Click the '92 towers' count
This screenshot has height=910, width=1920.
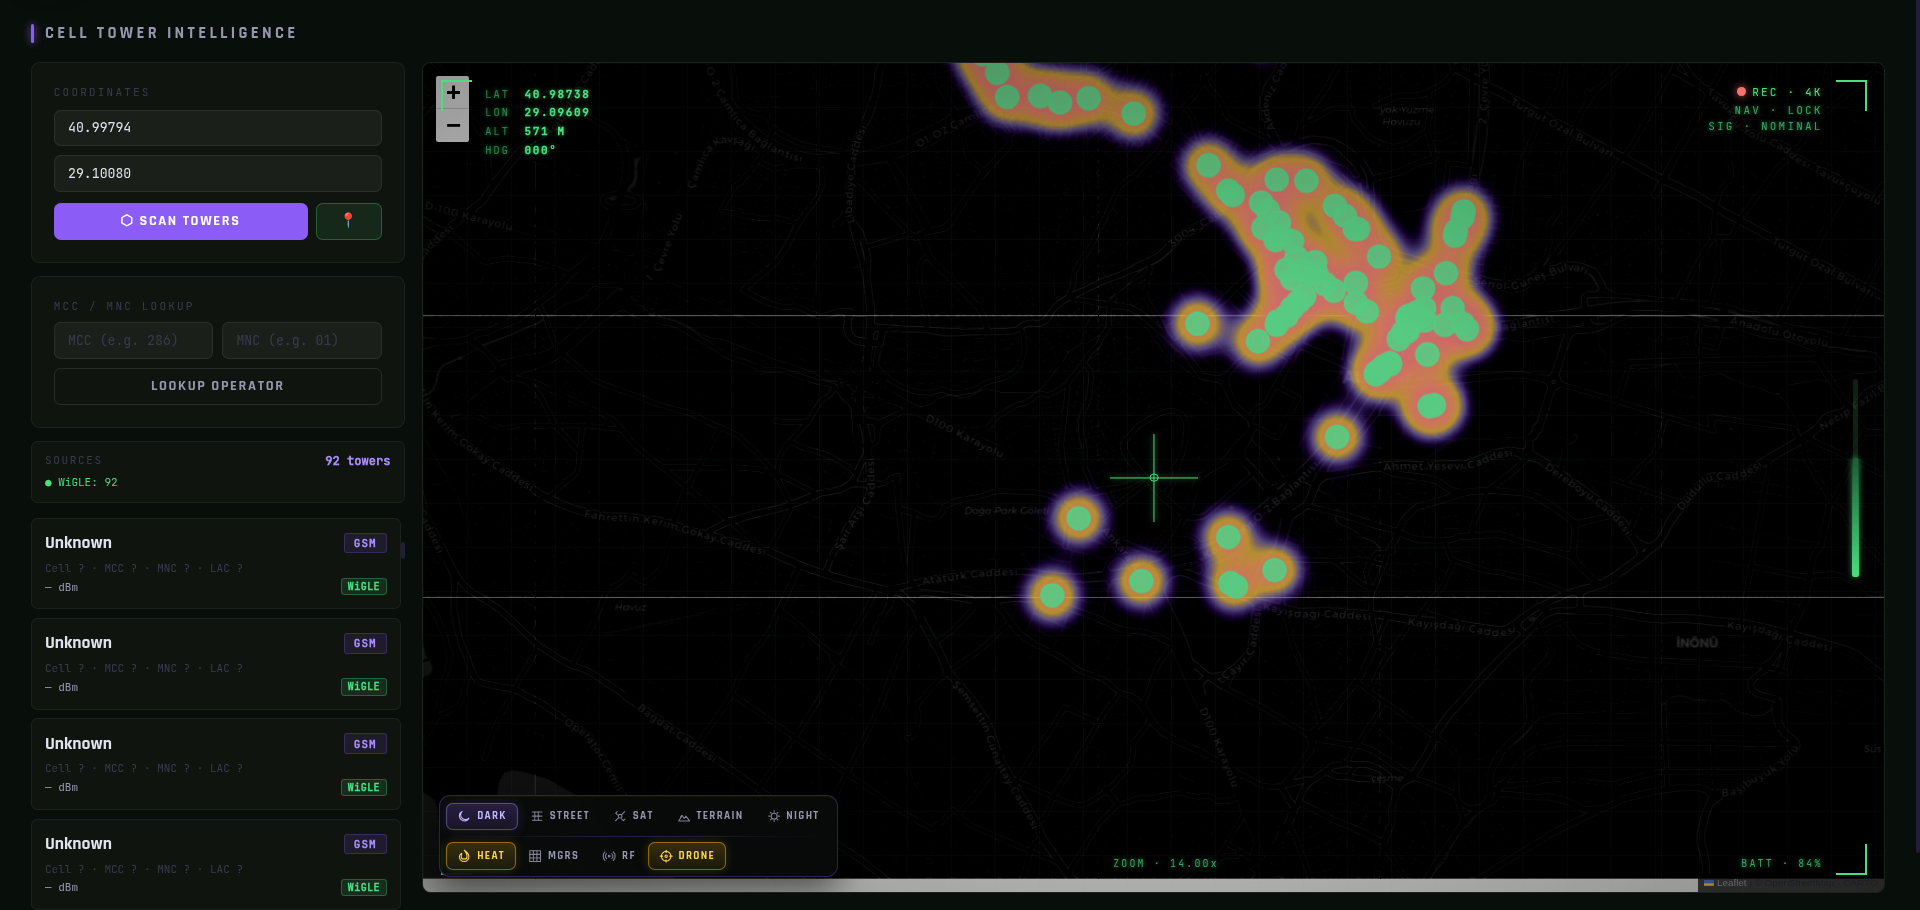pyautogui.click(x=357, y=461)
